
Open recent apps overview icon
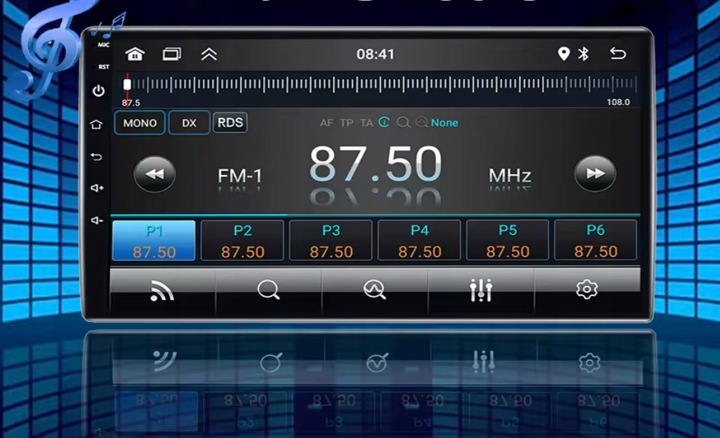point(172,54)
